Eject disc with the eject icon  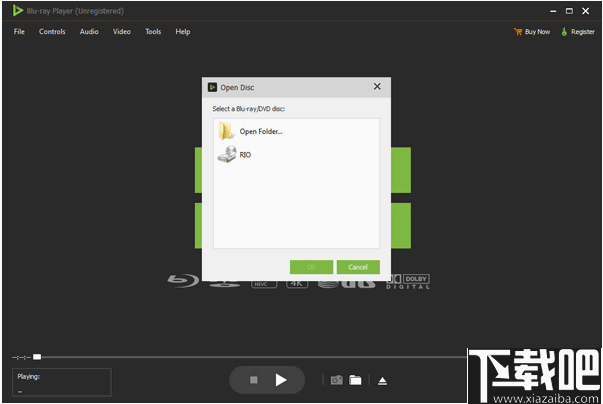tap(382, 381)
